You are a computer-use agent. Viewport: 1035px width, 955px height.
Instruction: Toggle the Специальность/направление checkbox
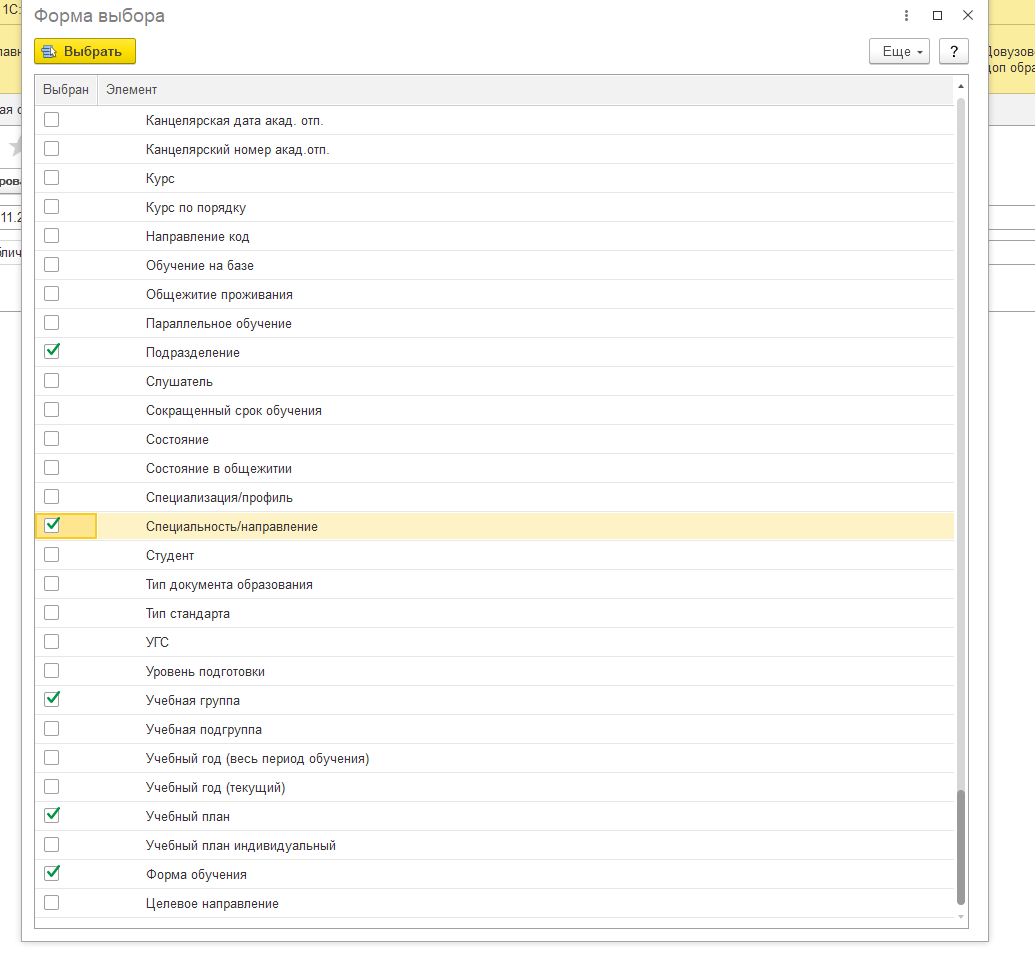(52, 526)
